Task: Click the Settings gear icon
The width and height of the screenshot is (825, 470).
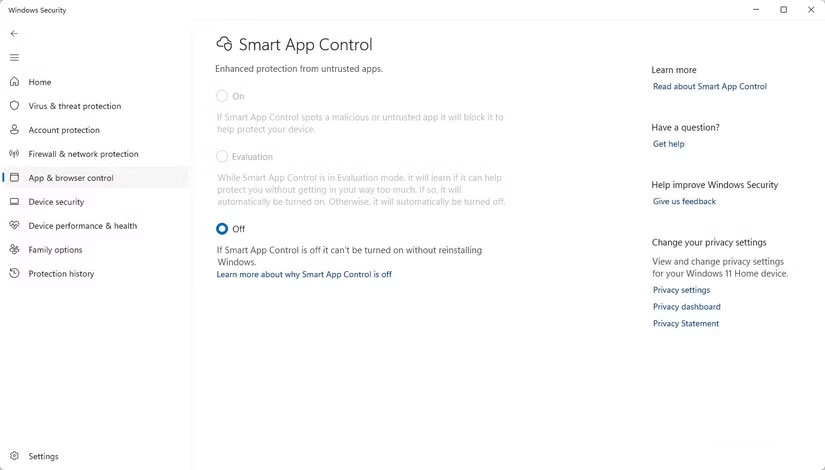Action: click(14, 456)
